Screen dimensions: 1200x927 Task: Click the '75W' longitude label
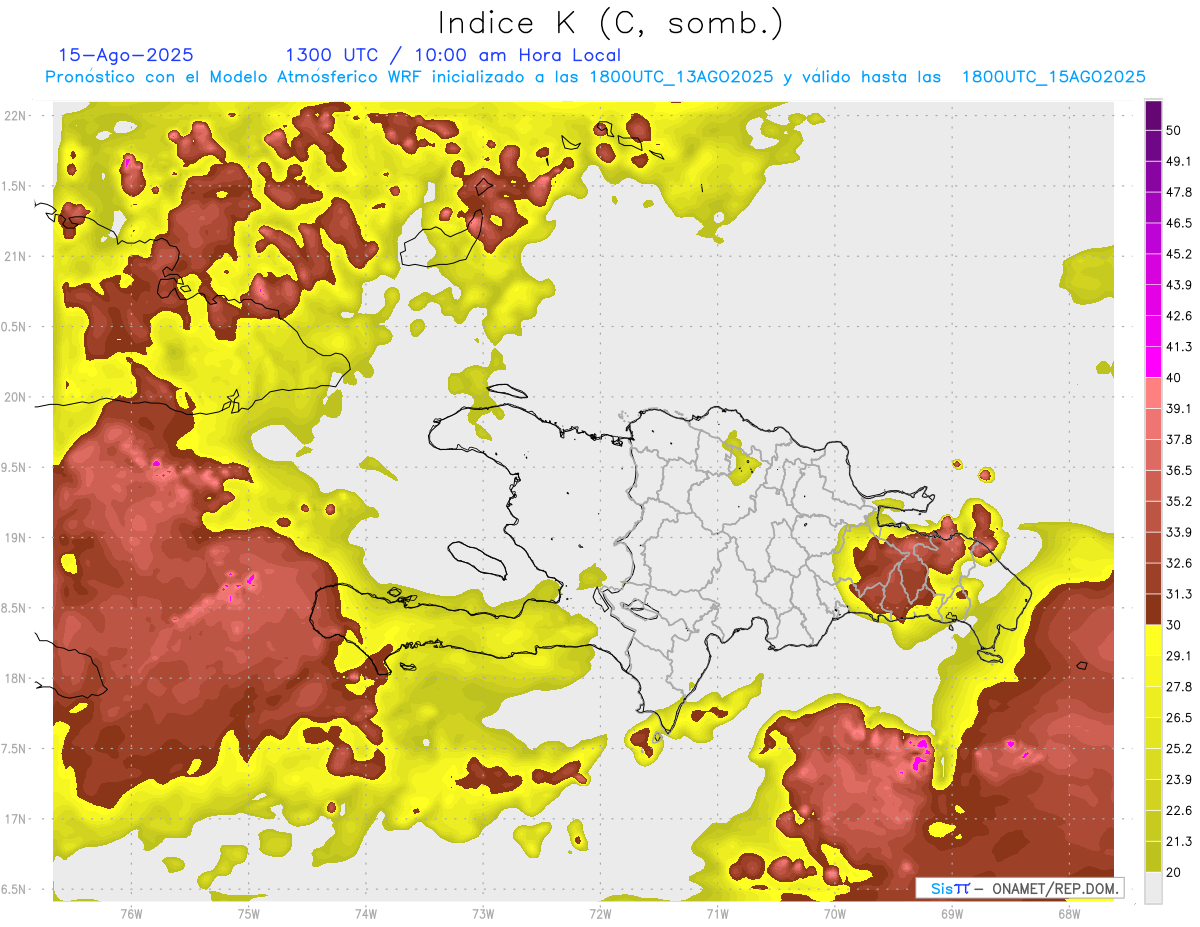(249, 913)
